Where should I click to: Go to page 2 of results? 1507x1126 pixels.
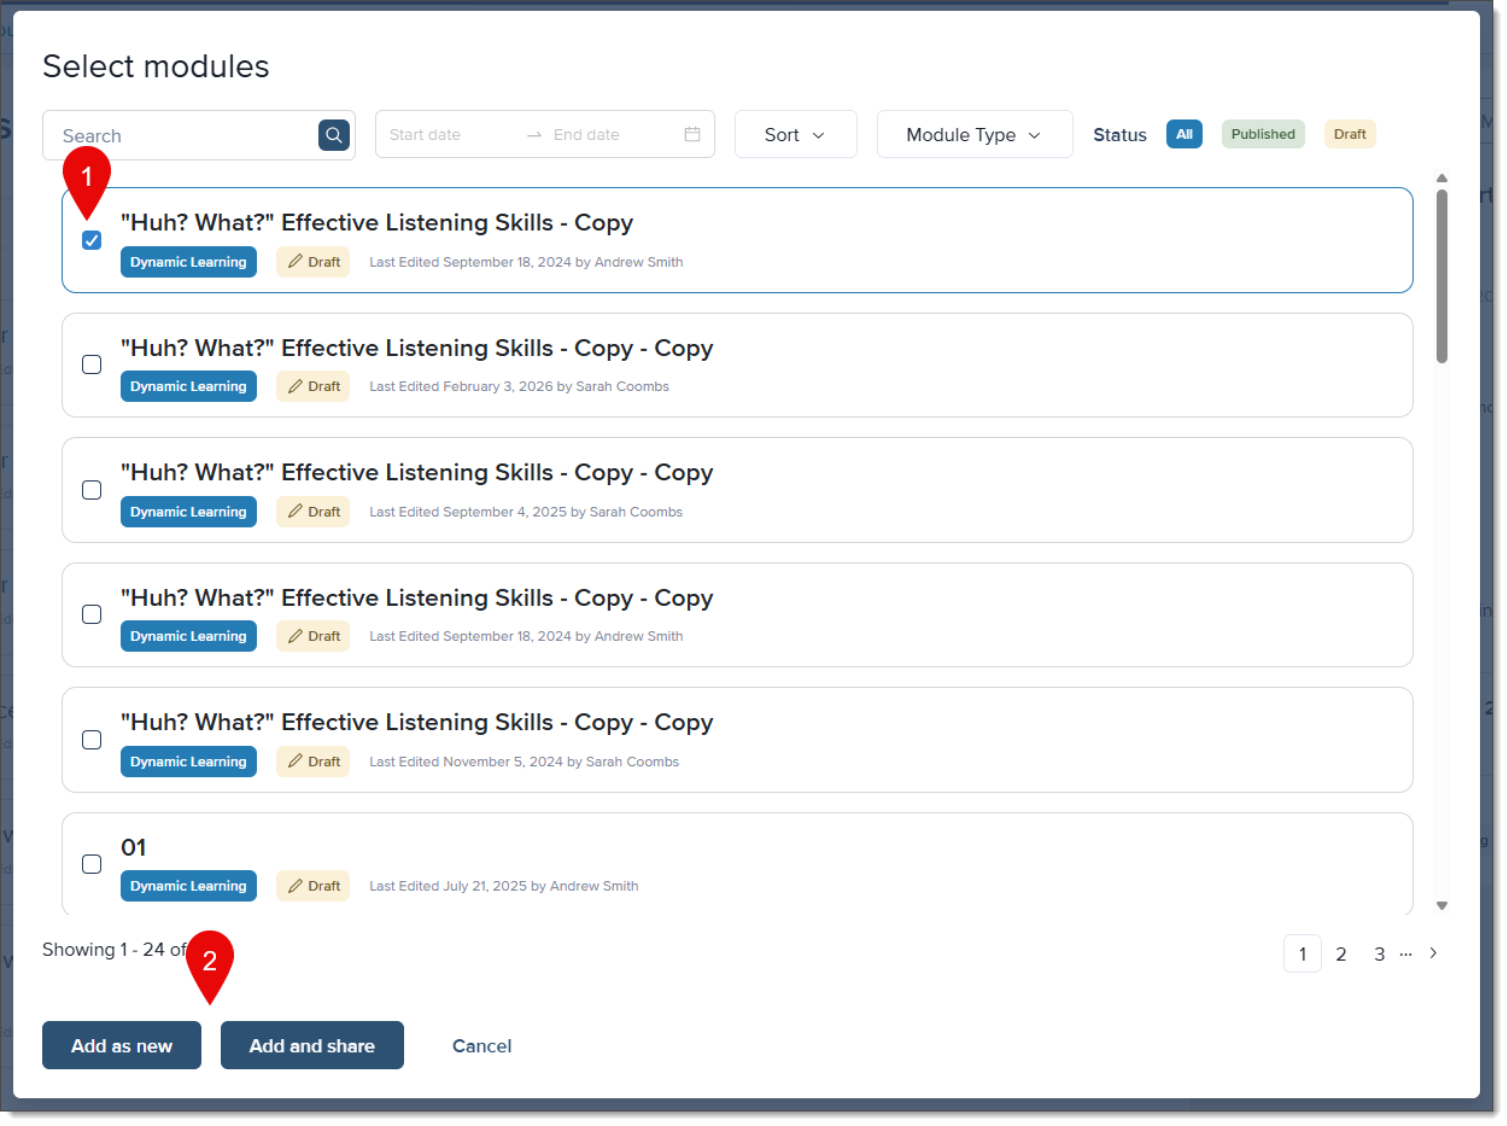(1341, 954)
